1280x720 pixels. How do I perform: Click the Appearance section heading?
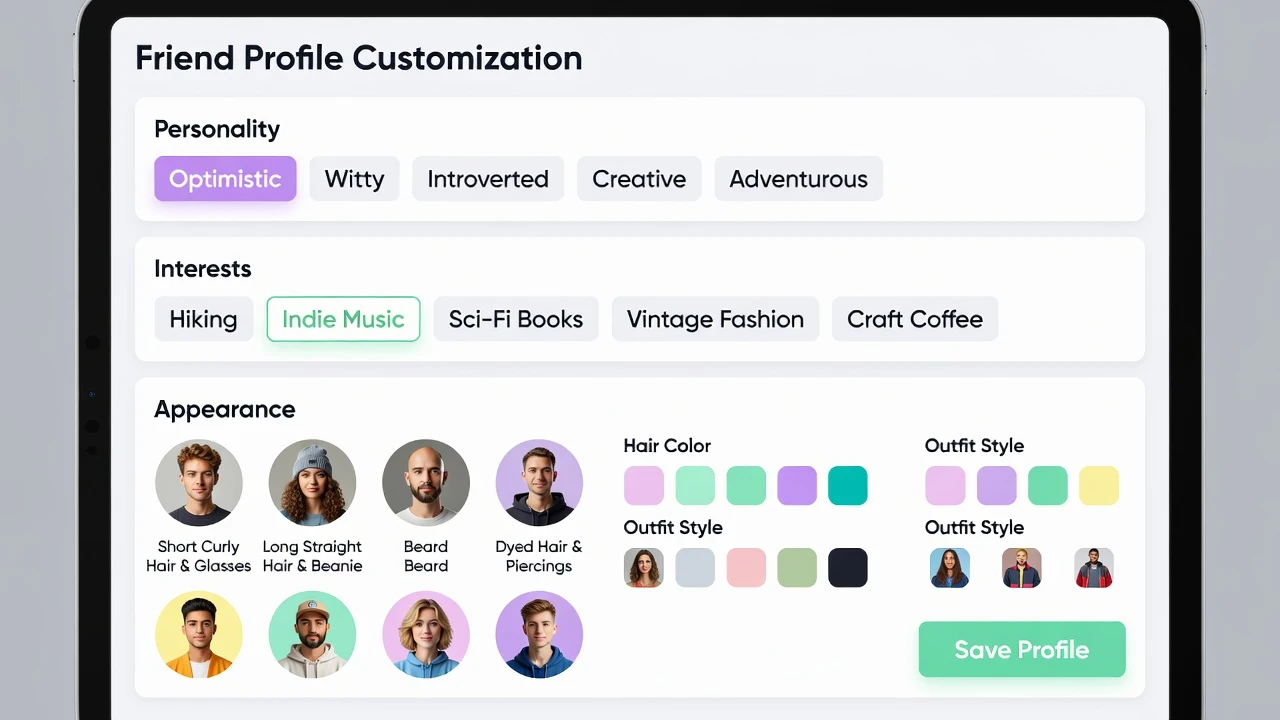point(225,410)
